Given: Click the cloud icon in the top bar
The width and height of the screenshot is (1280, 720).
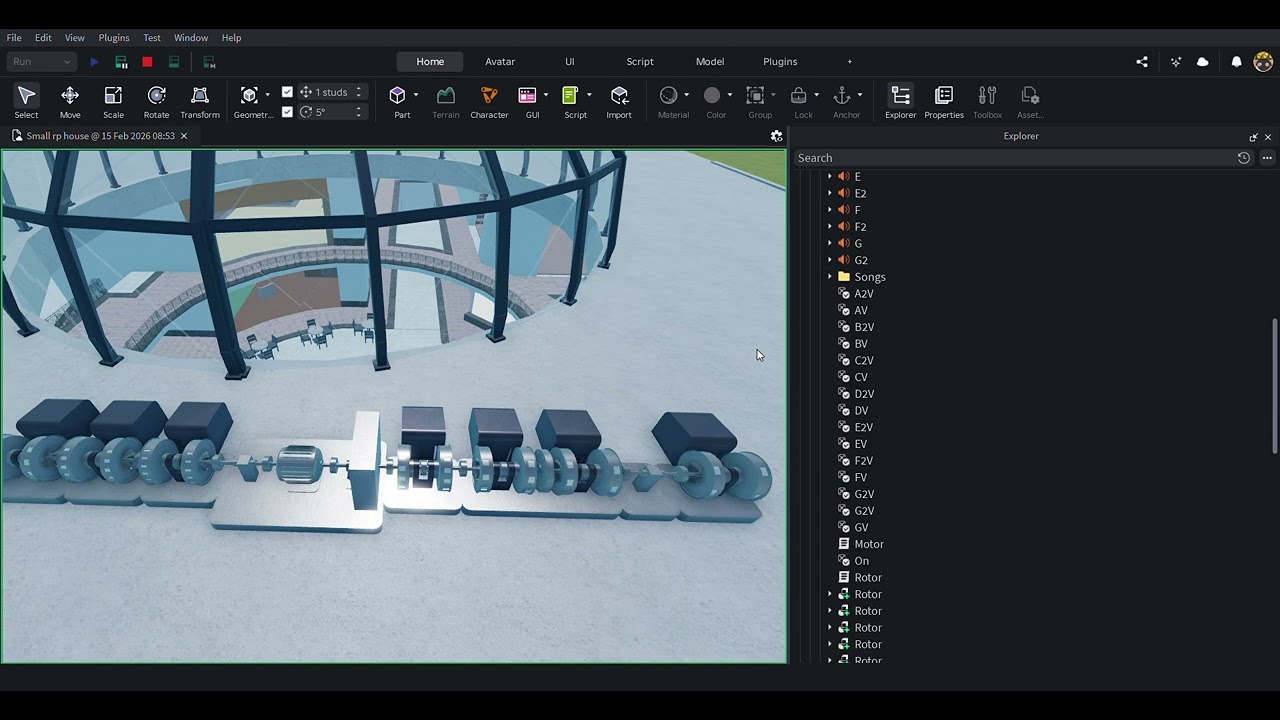Looking at the screenshot, I should point(1203,62).
